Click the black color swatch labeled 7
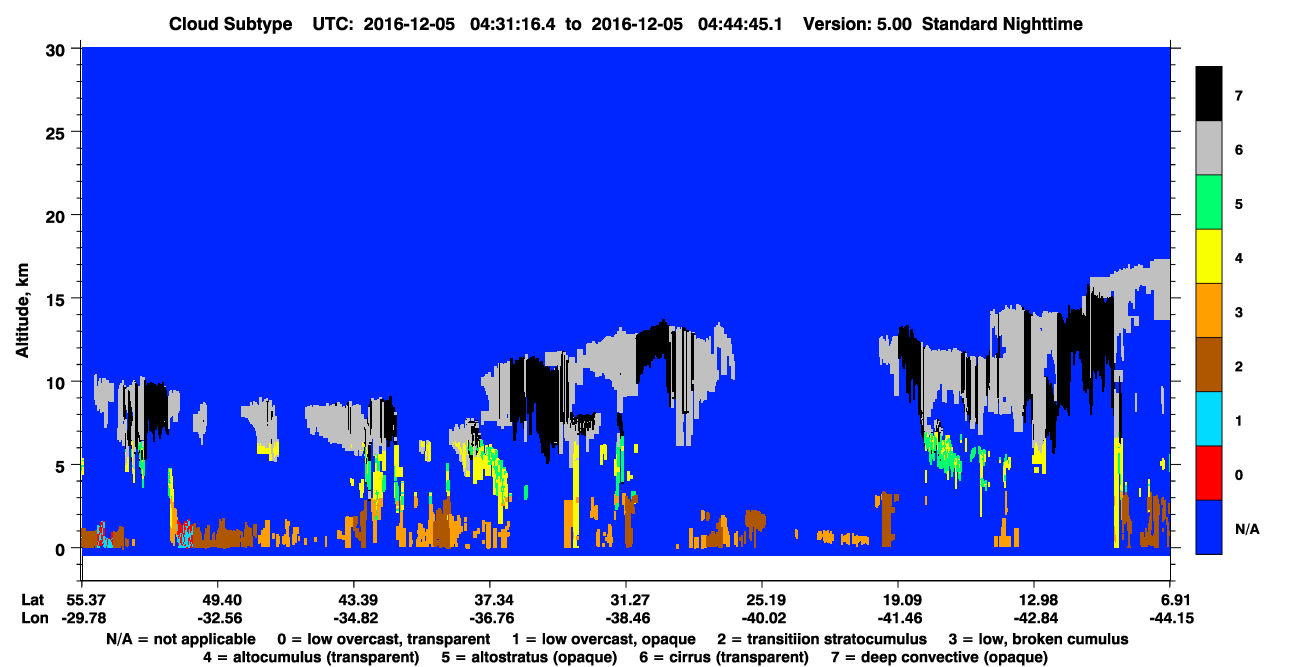This screenshot has width=1300, height=667. tap(1209, 94)
